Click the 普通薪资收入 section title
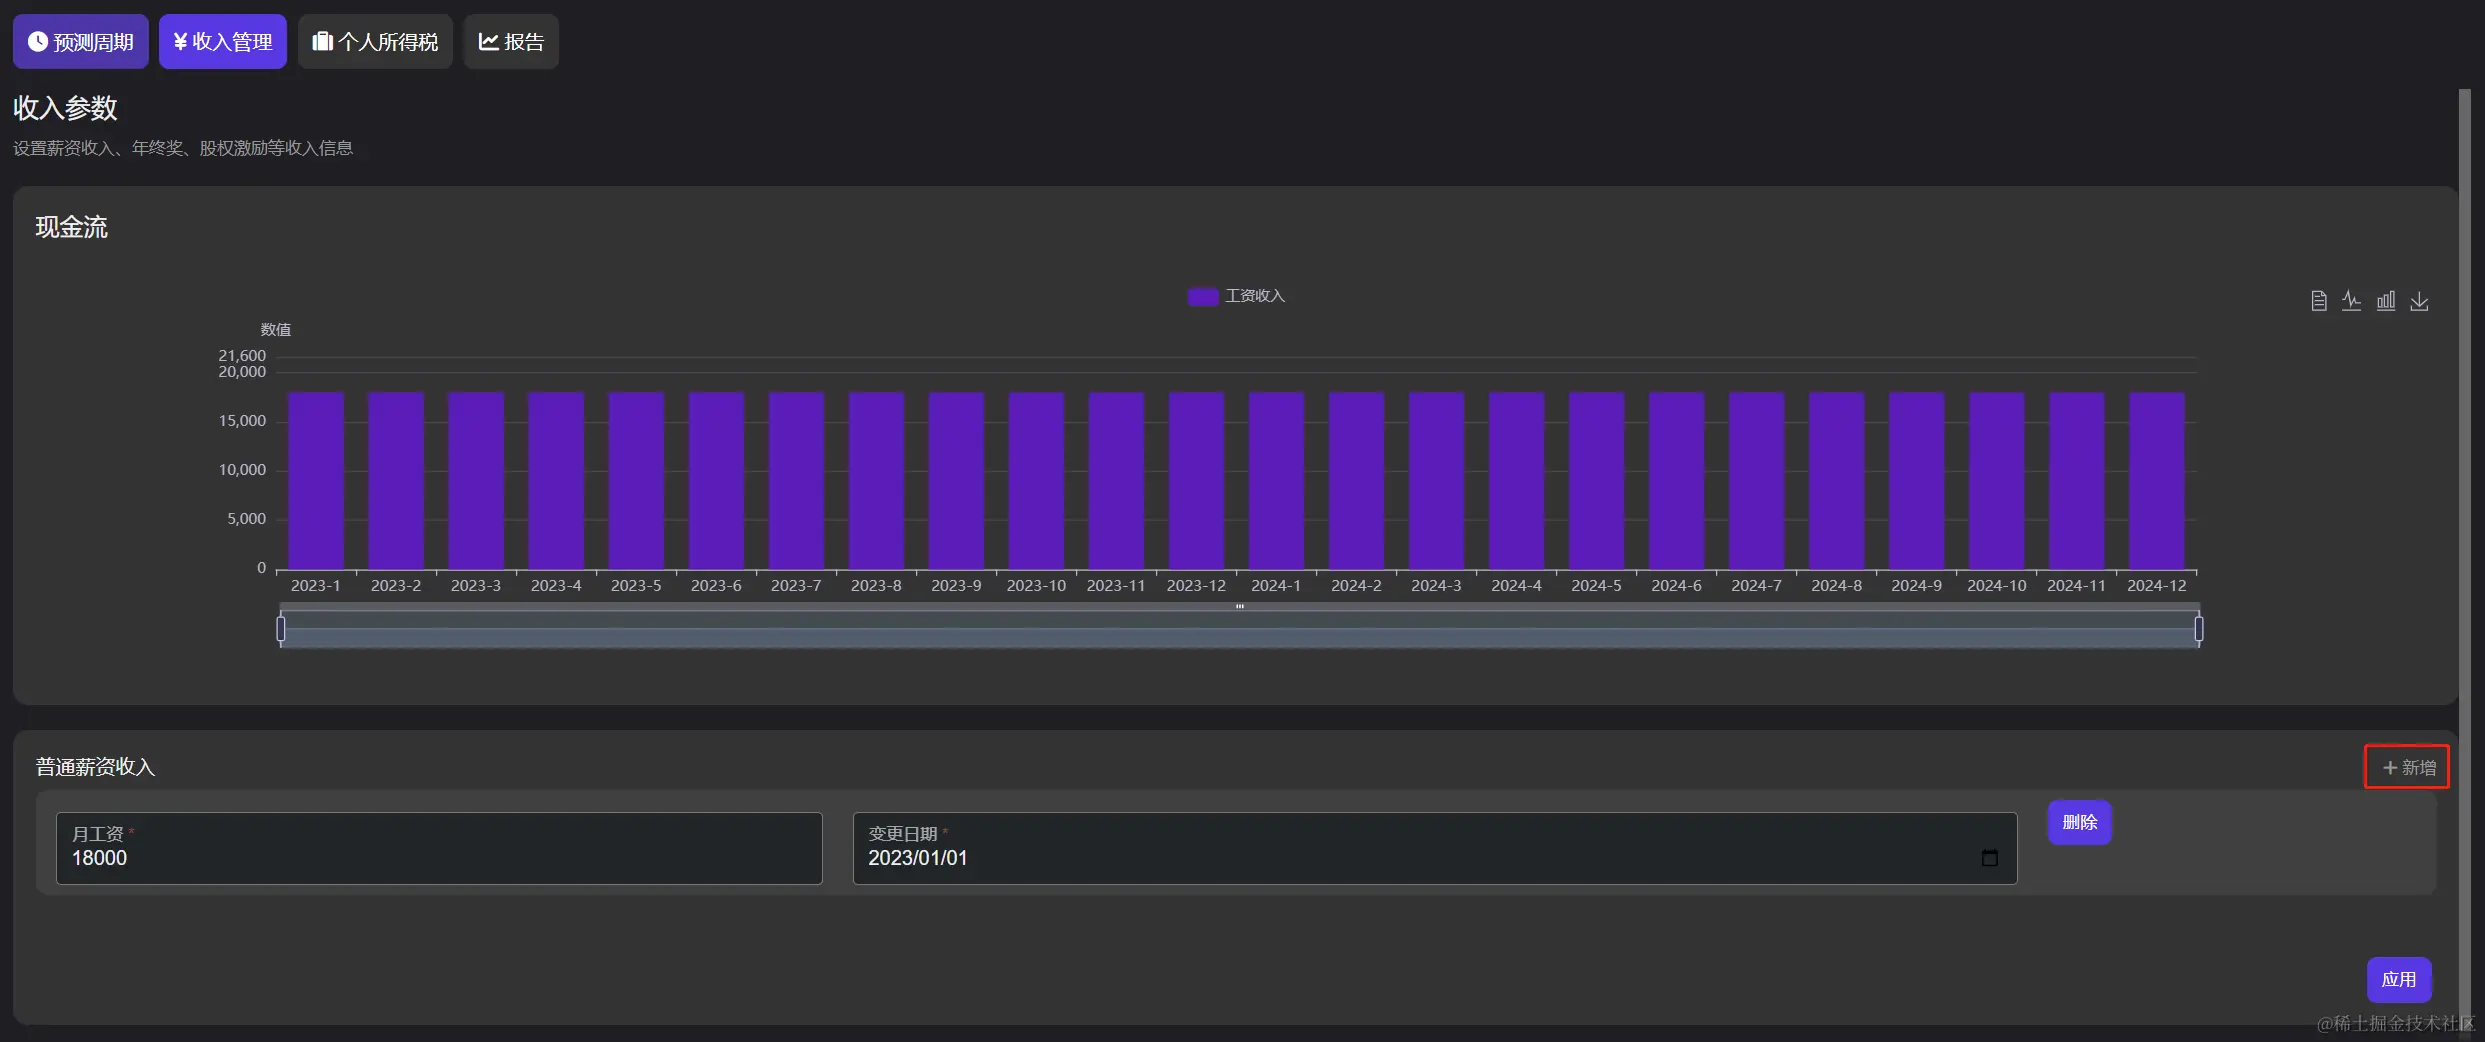 coord(95,767)
